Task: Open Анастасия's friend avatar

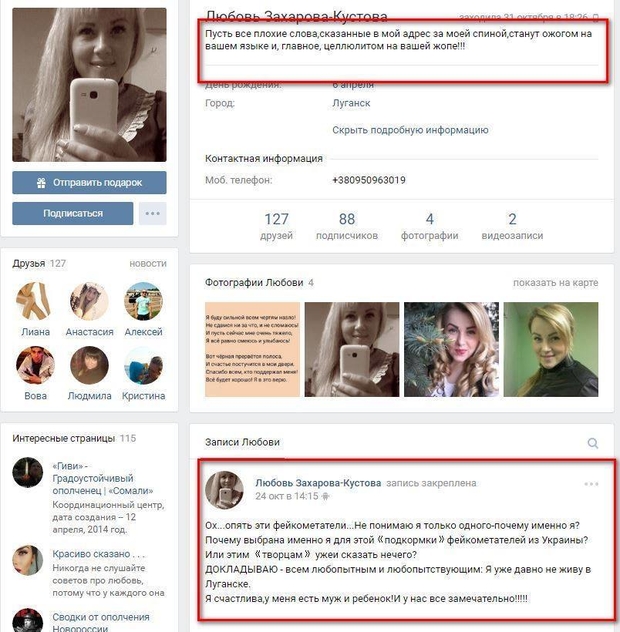Action: coord(89,301)
